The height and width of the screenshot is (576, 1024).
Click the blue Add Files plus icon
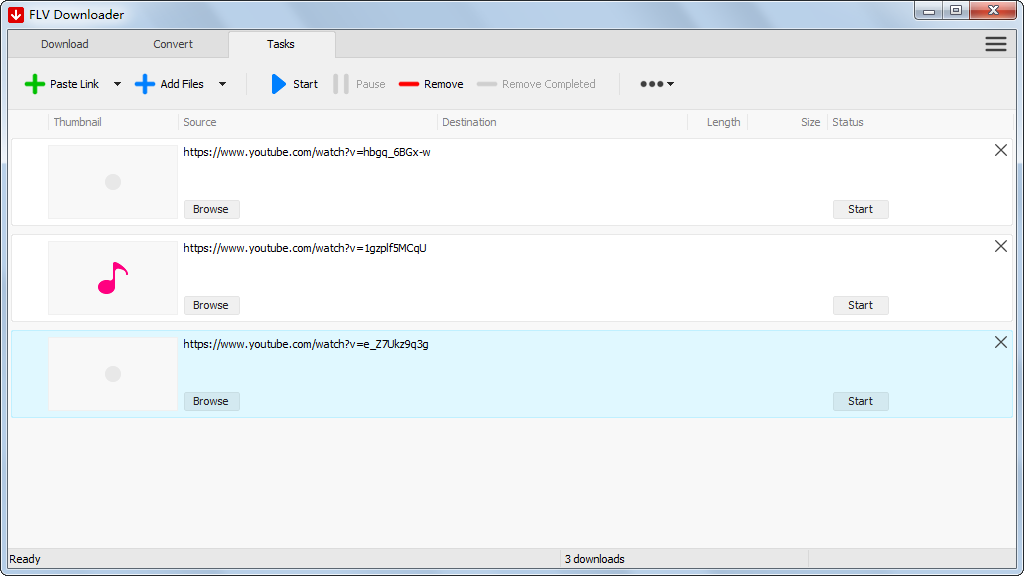coord(144,84)
